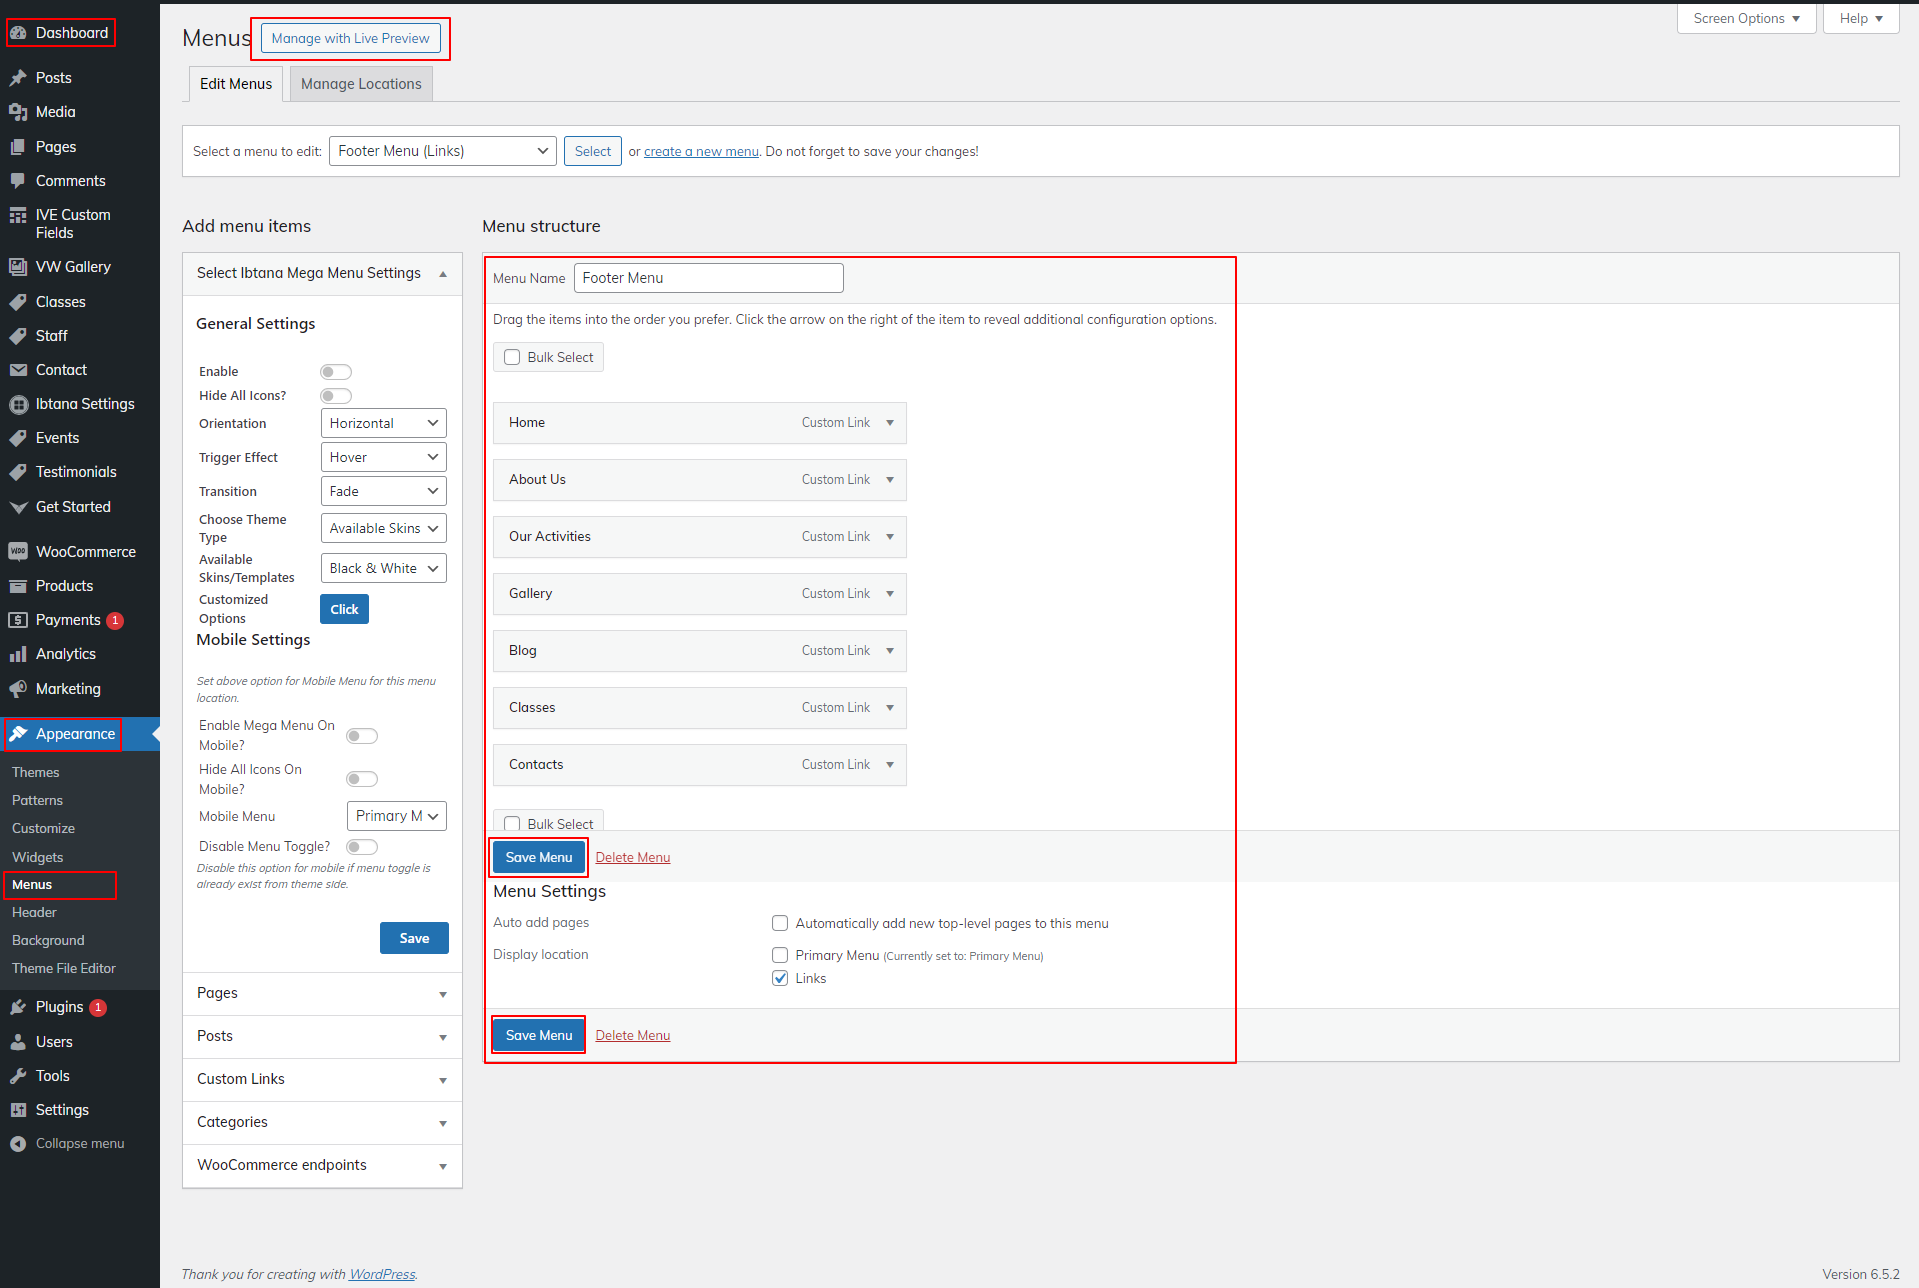Image resolution: width=1919 pixels, height=1288 pixels.
Task: Toggle Disable Menu Toggle switch
Action: pyautogui.click(x=362, y=847)
